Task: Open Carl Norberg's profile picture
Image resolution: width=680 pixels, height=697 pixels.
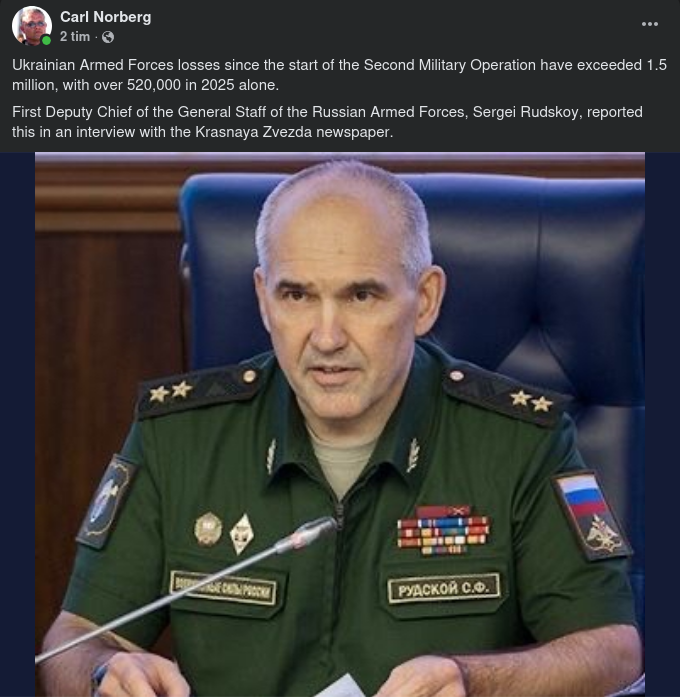Action: coord(32,26)
